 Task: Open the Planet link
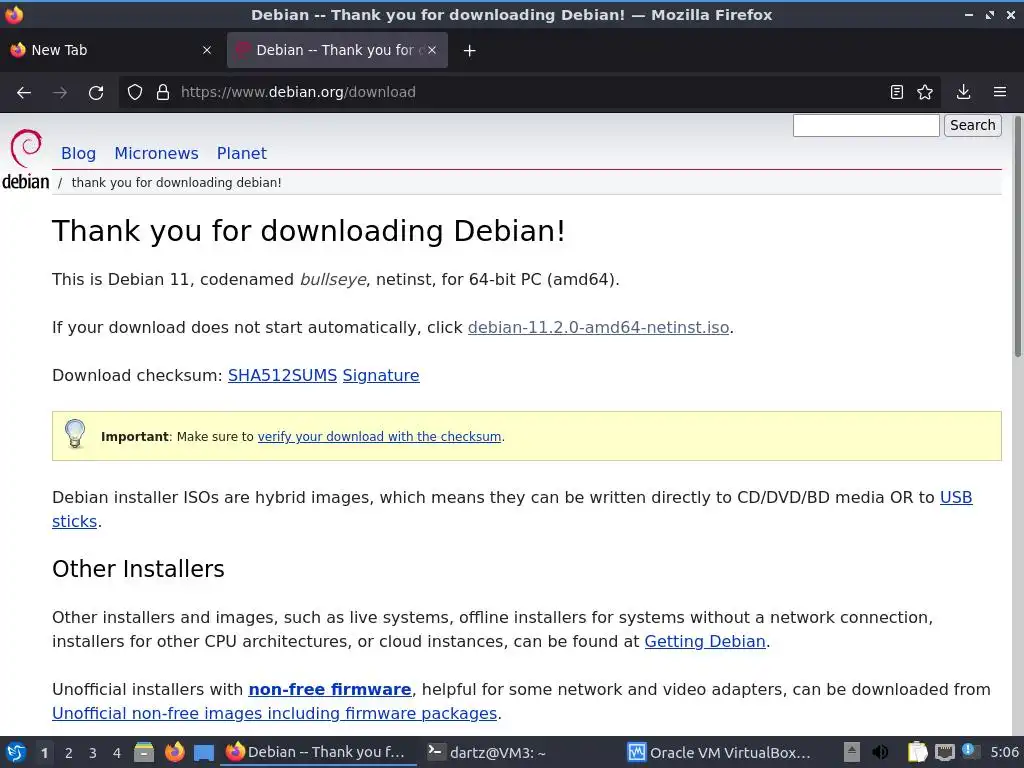pyautogui.click(x=242, y=153)
